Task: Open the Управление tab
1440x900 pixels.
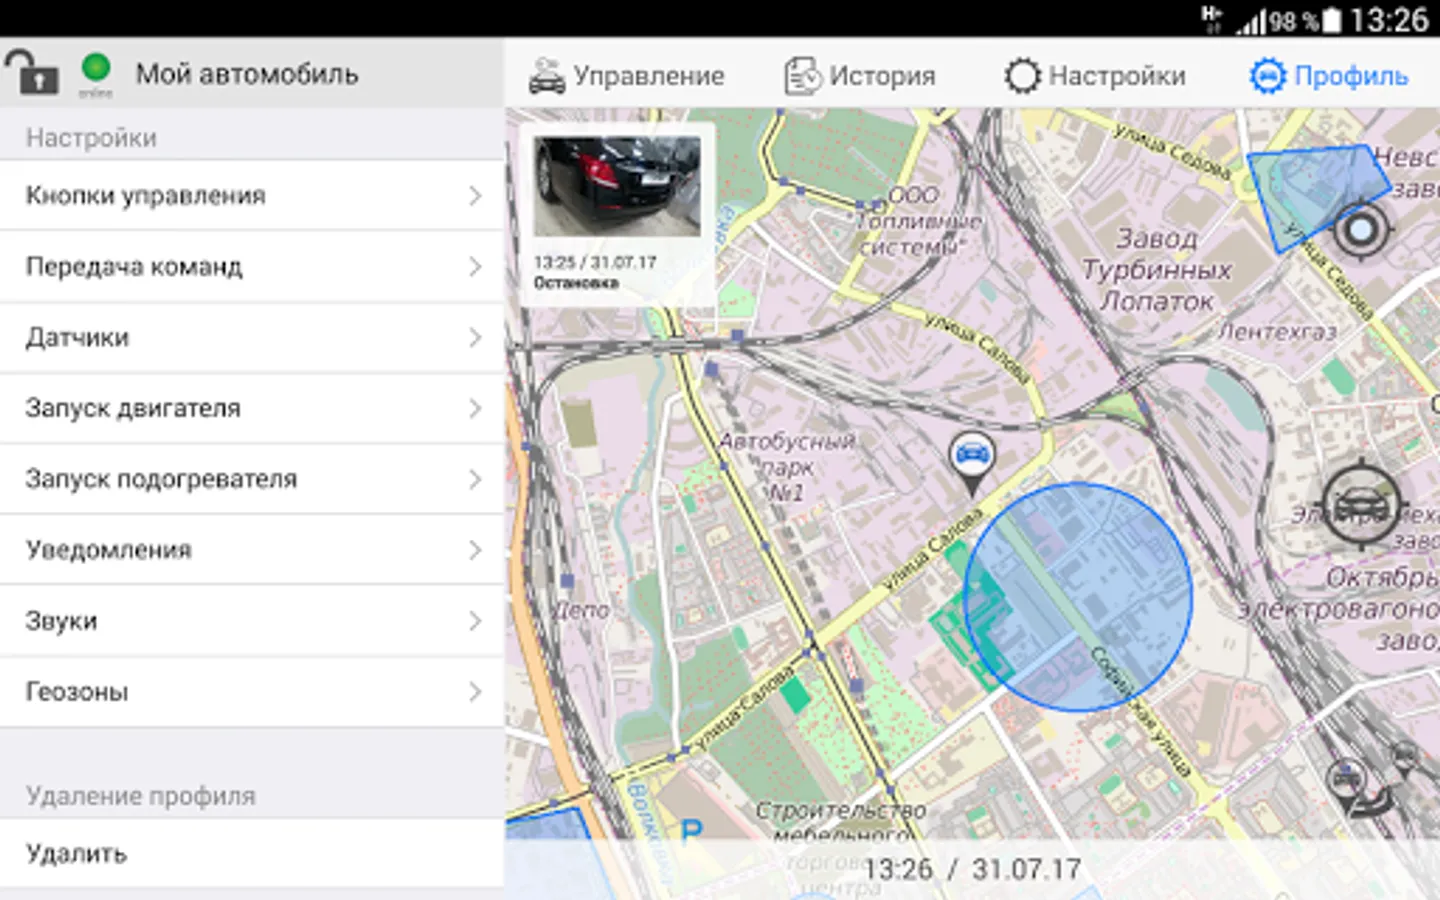Action: pyautogui.click(x=626, y=75)
